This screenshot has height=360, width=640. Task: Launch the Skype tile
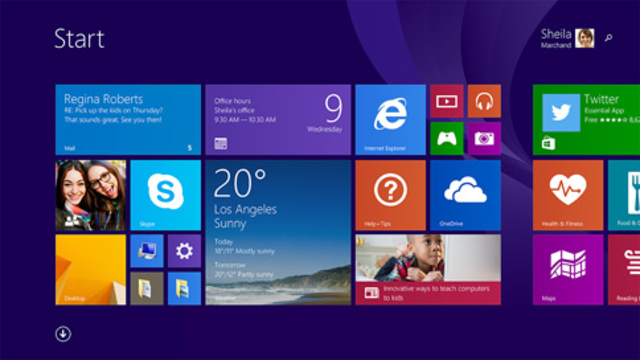tap(166, 195)
